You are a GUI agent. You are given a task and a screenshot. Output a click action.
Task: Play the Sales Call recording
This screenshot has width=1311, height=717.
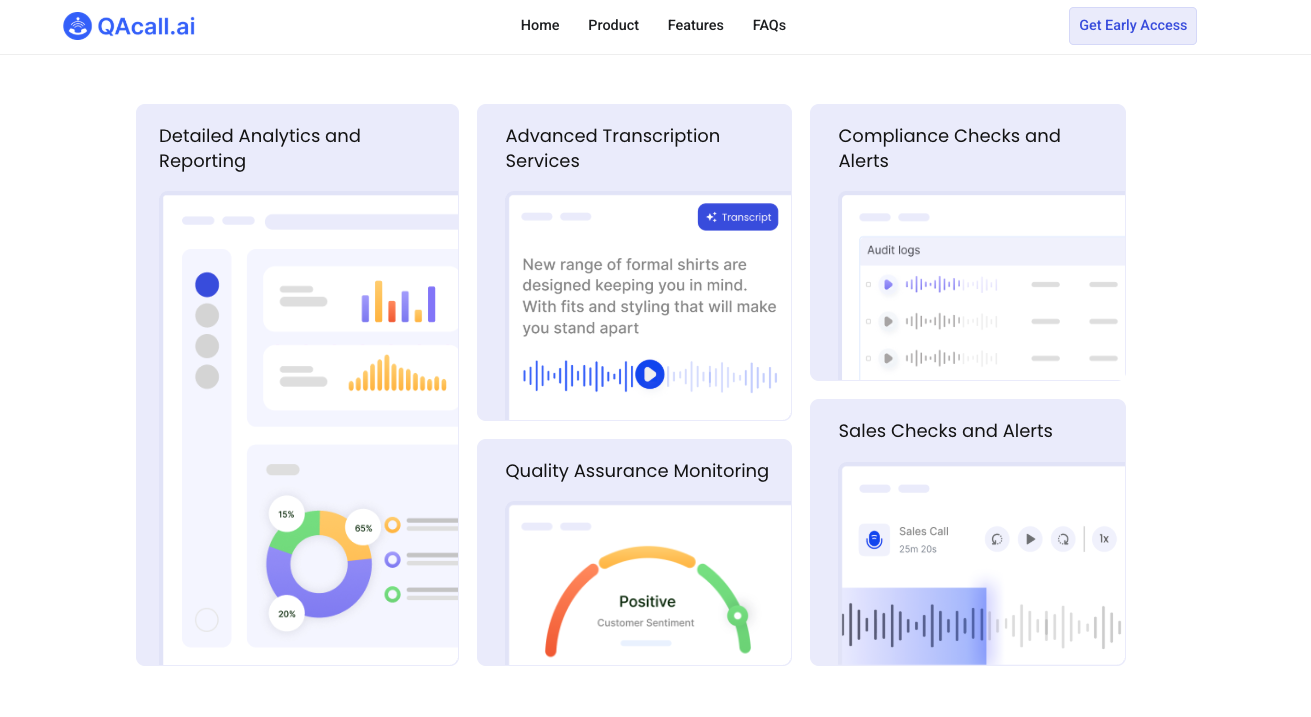(1030, 539)
